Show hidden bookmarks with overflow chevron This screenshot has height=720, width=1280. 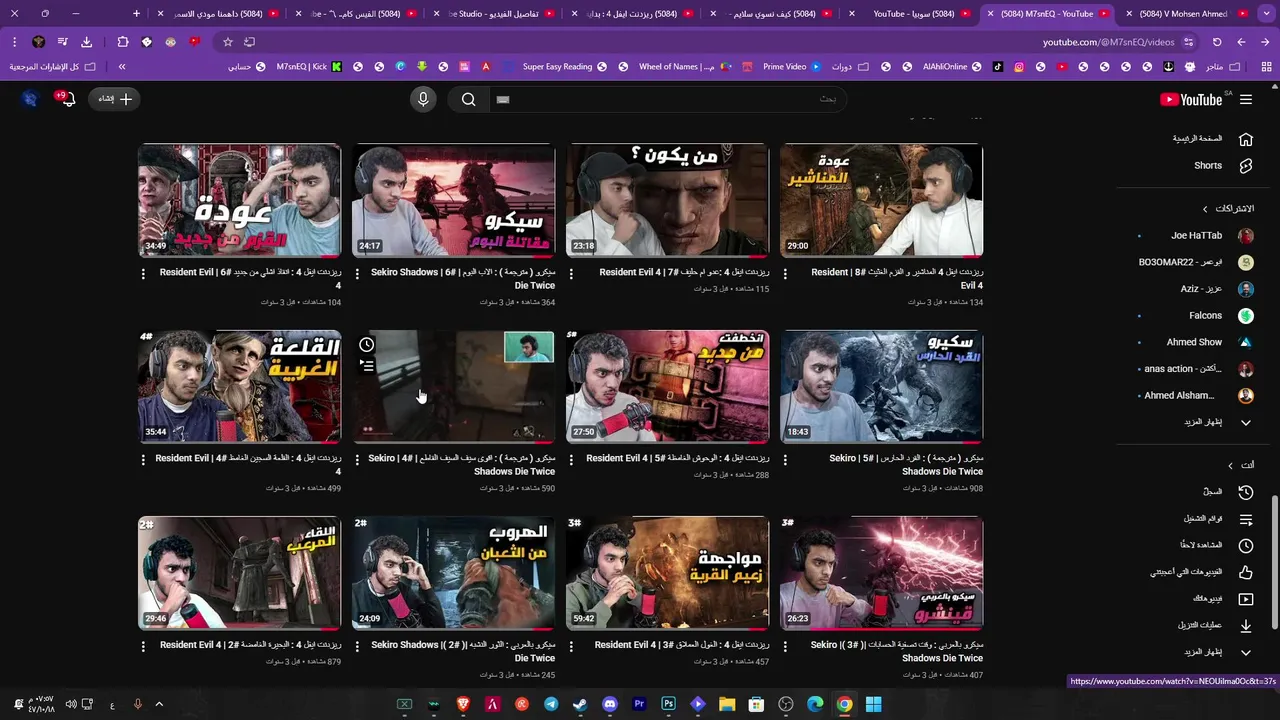pos(122,67)
